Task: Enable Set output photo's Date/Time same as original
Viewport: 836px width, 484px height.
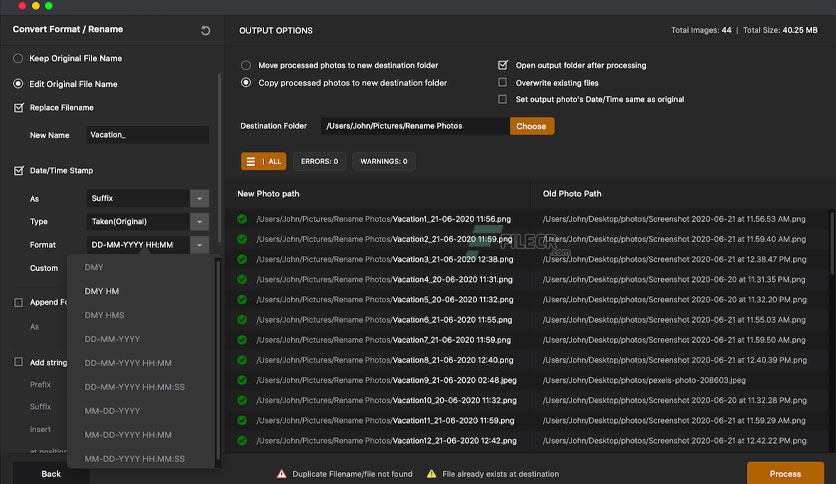Action: [x=502, y=99]
